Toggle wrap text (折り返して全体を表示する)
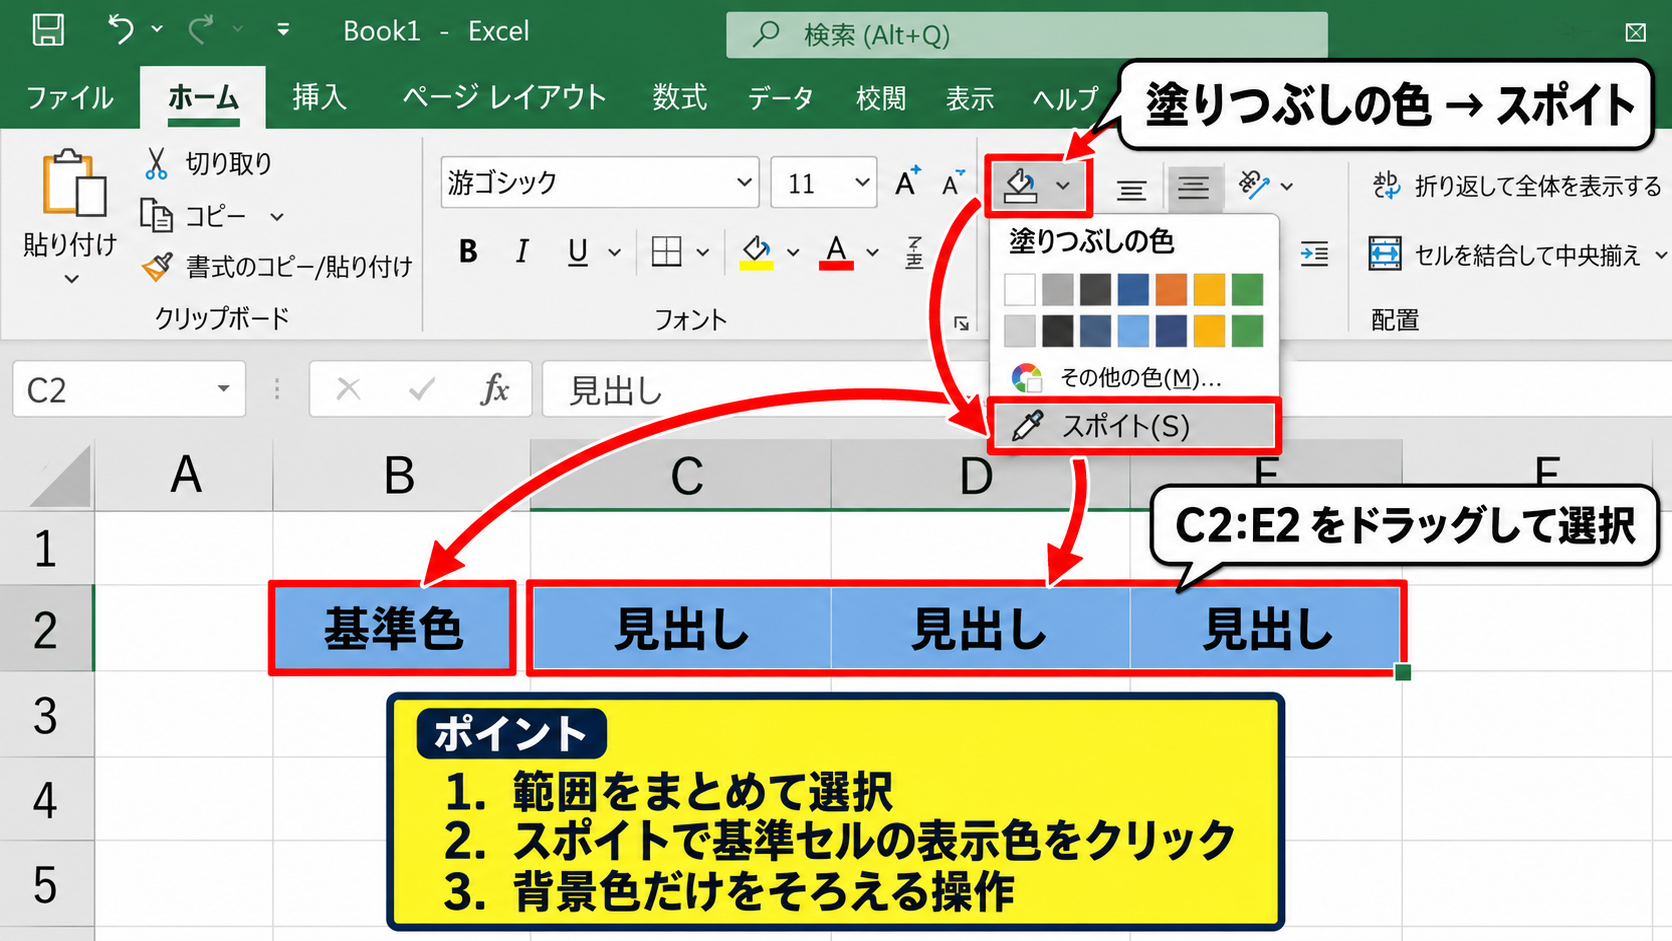Image resolution: width=1672 pixels, height=941 pixels. point(1516,186)
